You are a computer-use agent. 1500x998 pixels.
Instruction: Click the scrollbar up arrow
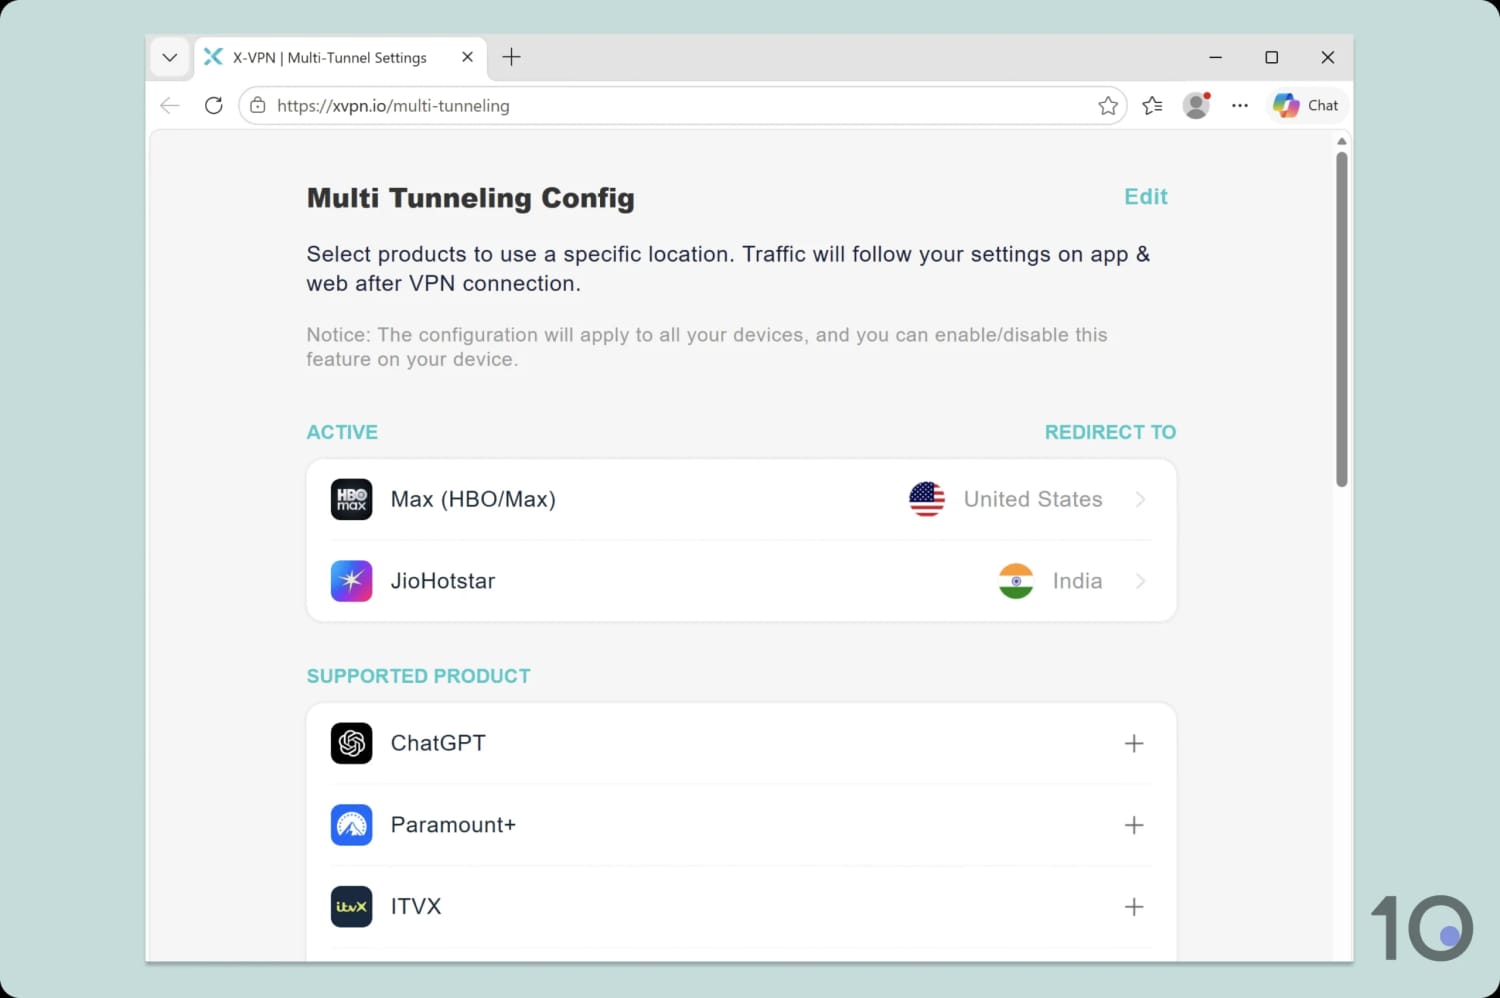click(1342, 141)
